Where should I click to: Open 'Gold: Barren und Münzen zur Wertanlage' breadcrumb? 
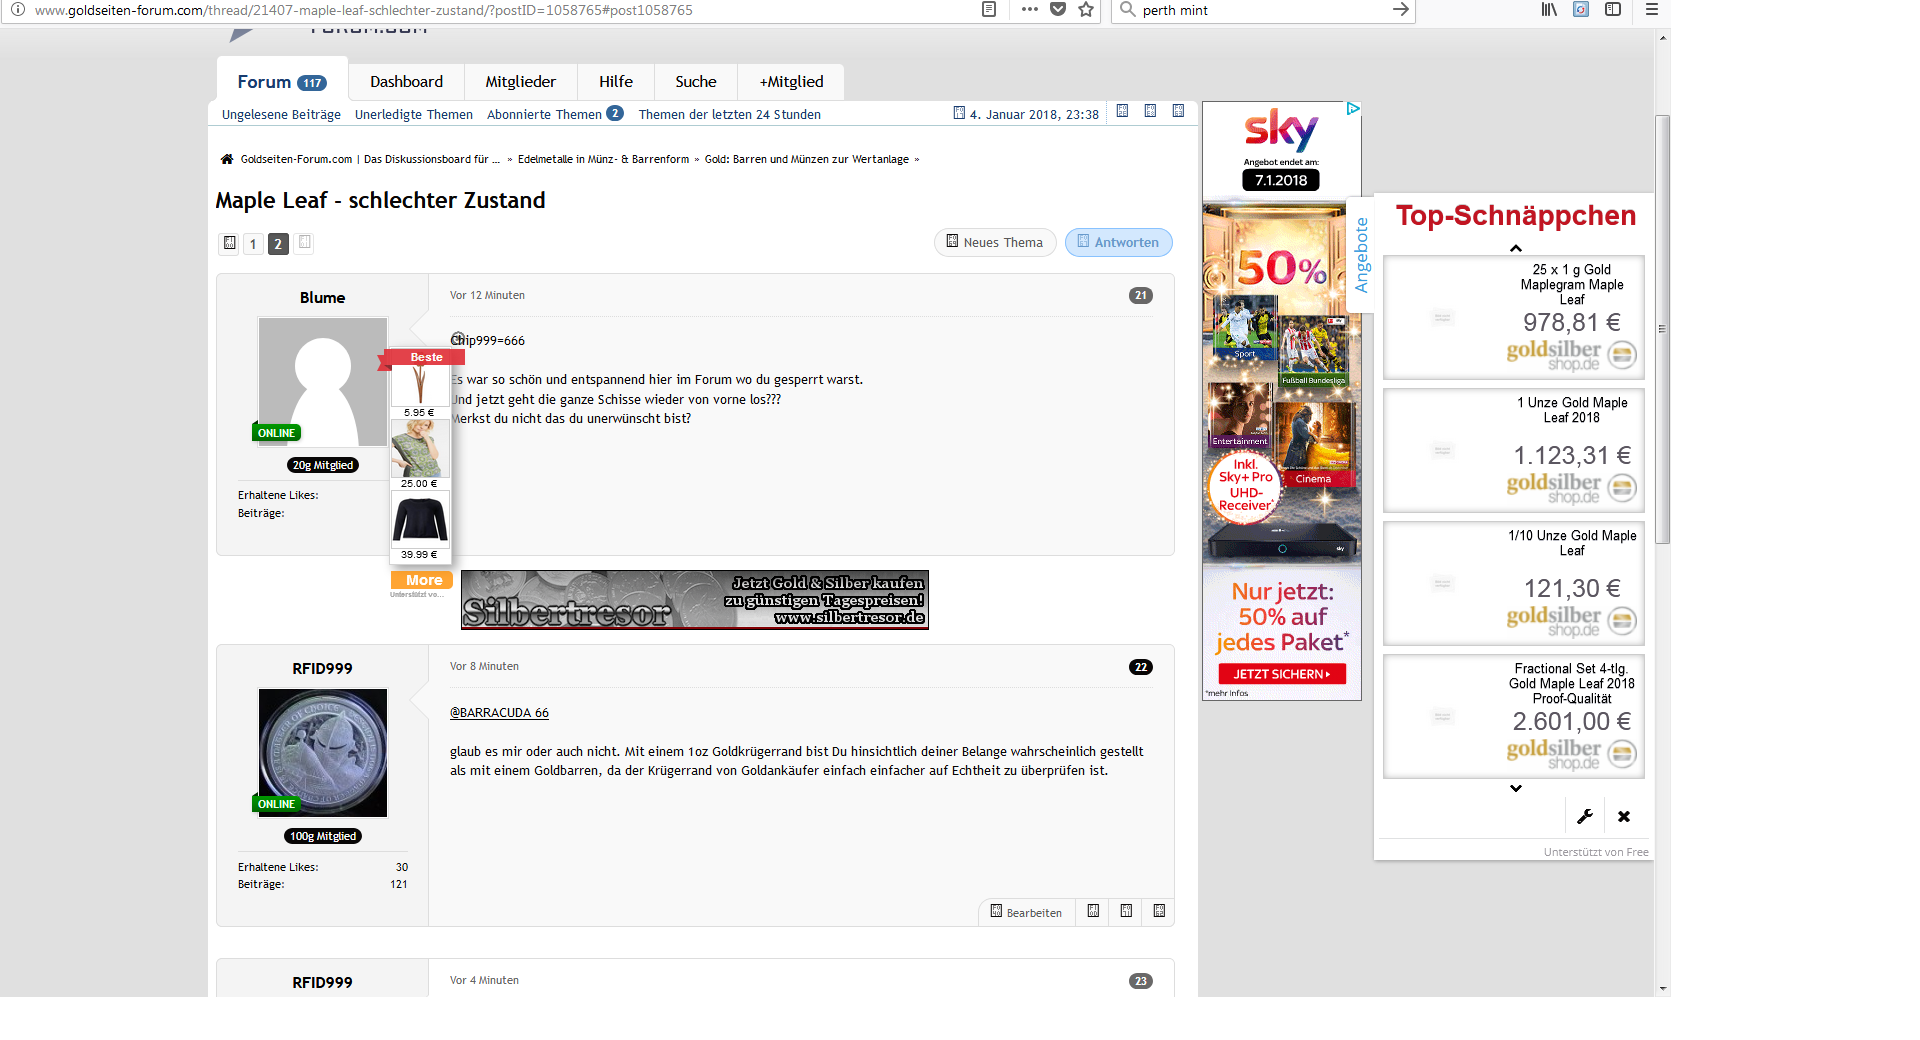point(807,159)
